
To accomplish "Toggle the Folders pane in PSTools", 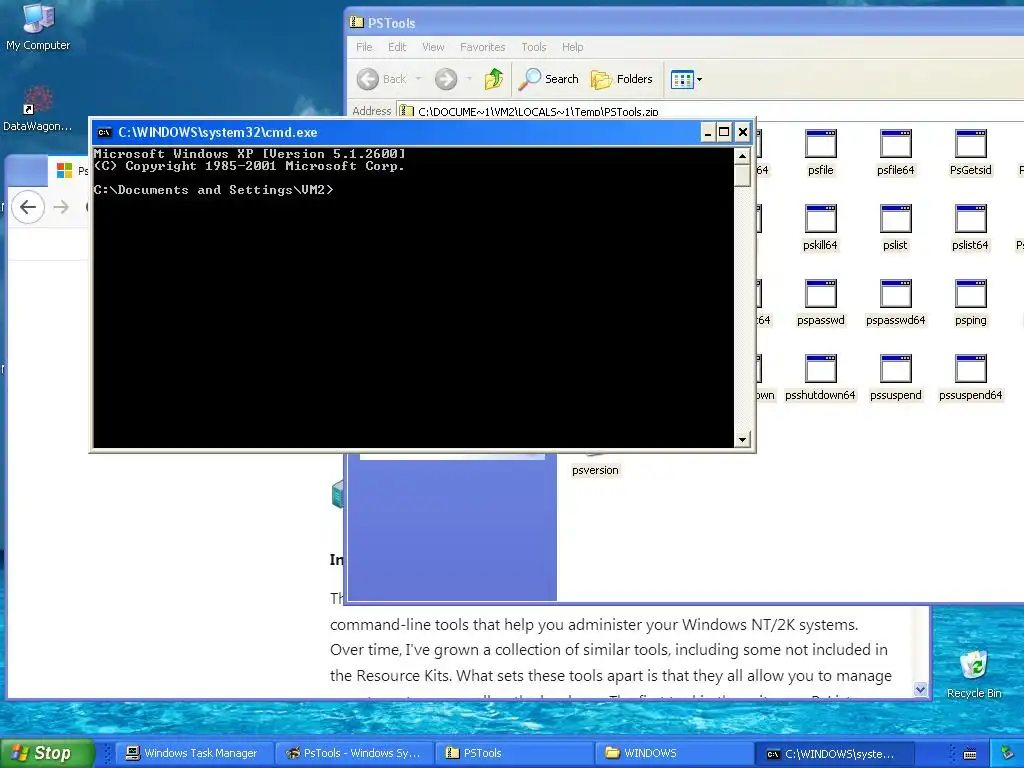I will 622,79.
